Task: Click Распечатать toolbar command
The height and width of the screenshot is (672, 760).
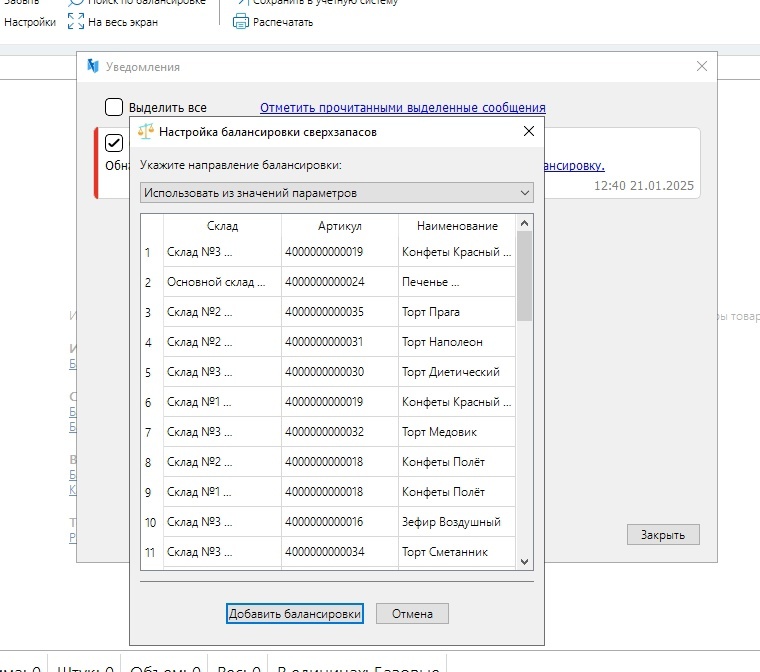Action: [283, 22]
